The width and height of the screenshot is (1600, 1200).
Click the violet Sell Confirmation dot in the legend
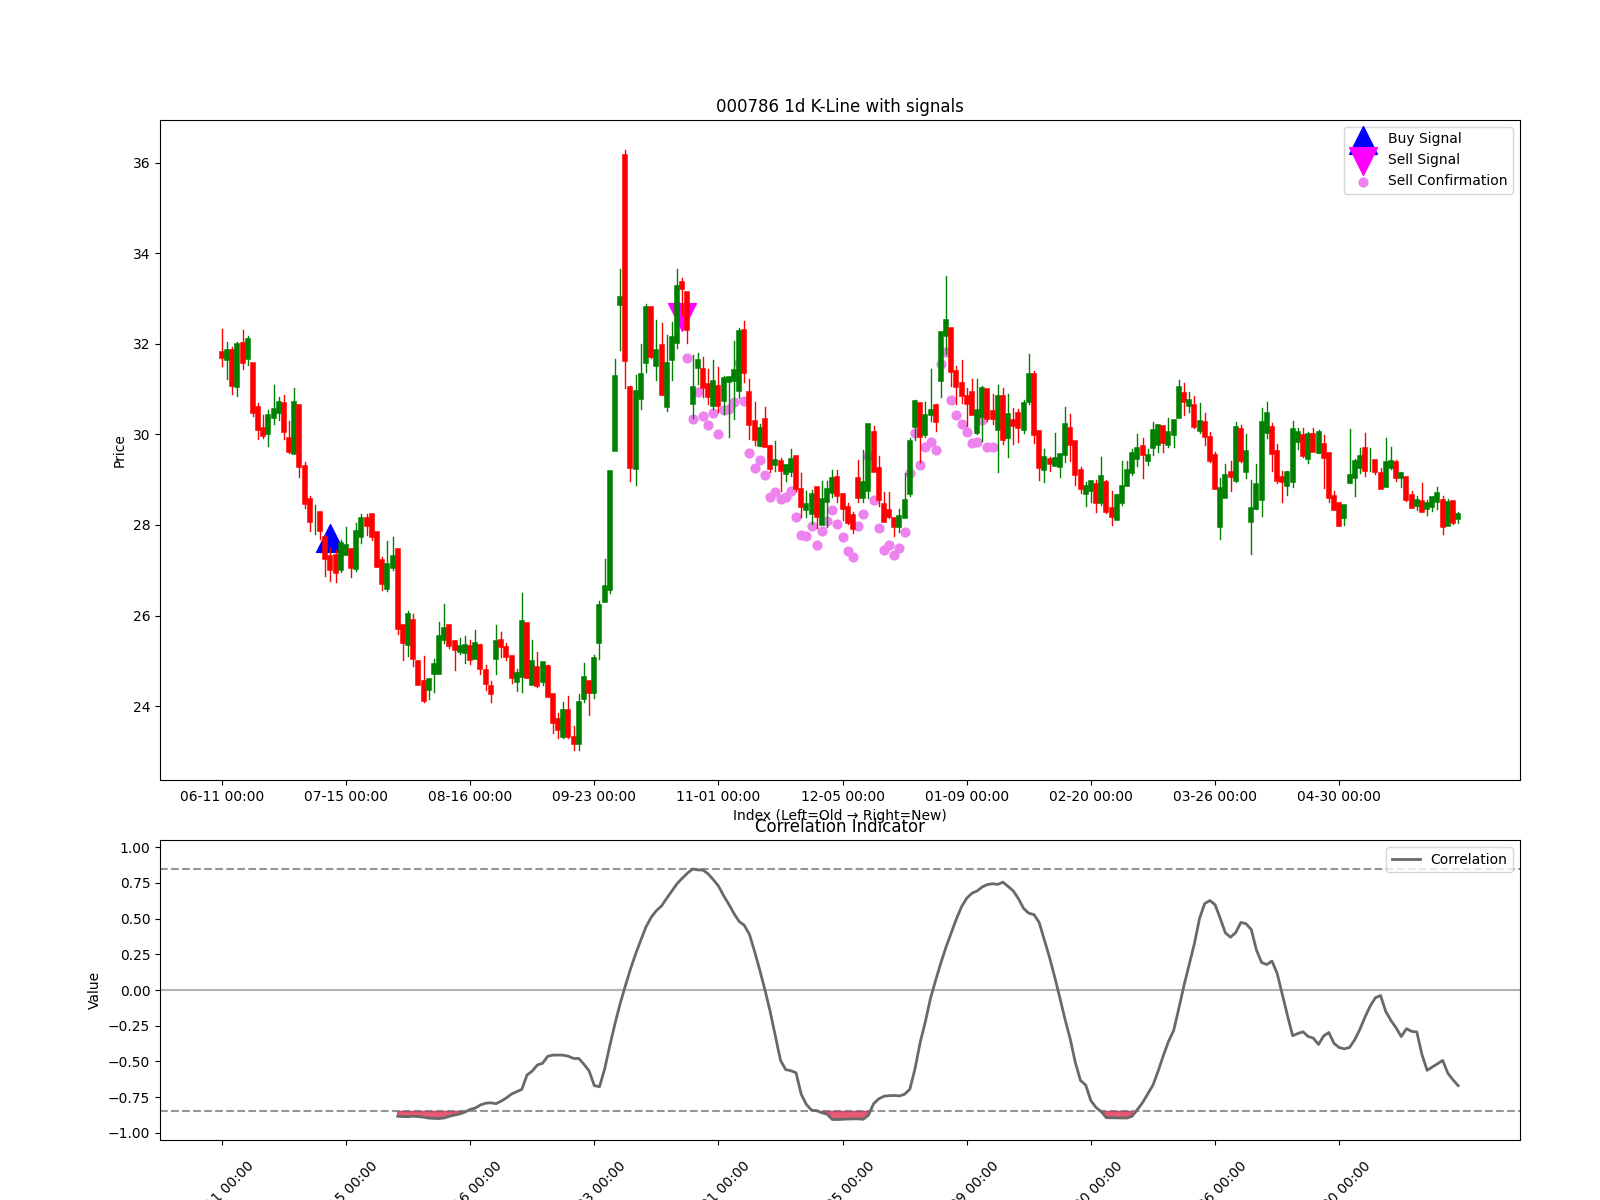click(x=1363, y=182)
